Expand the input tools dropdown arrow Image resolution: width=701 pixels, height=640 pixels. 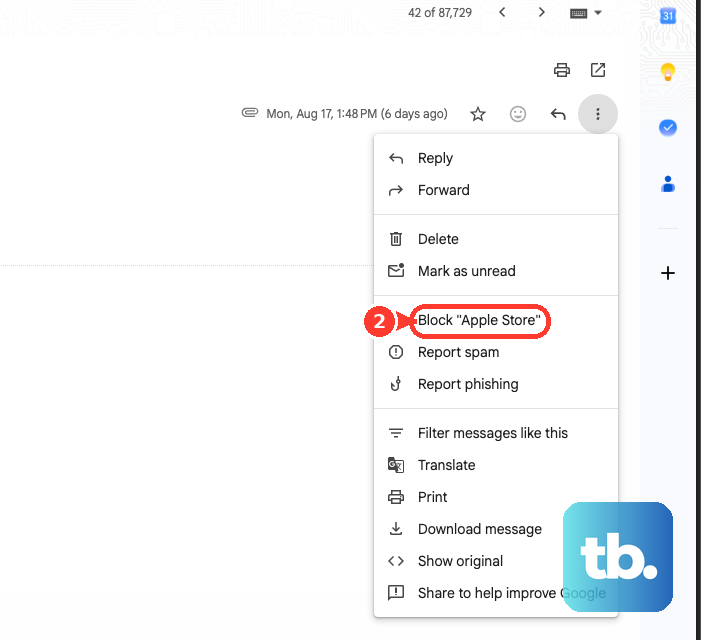(598, 13)
